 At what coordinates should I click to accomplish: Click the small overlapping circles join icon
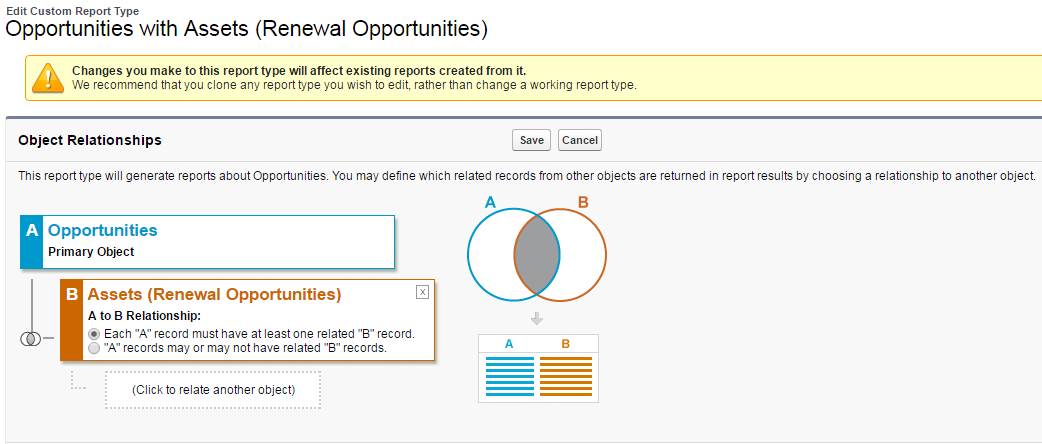click(x=29, y=338)
